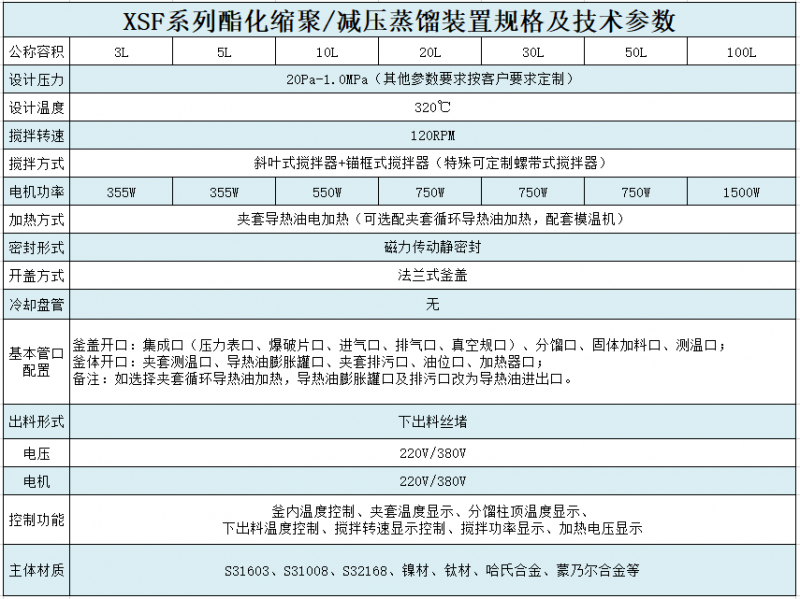800x599 pixels.
Task: Select the 20Pa-1.0MPa design pressure value
Action: (431, 79)
